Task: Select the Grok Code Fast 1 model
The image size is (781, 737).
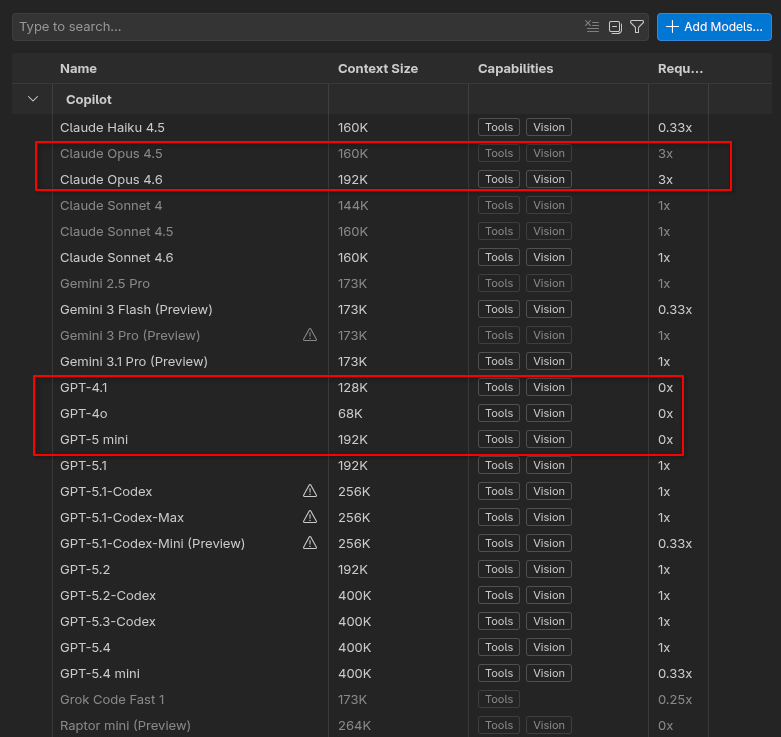Action: point(112,699)
